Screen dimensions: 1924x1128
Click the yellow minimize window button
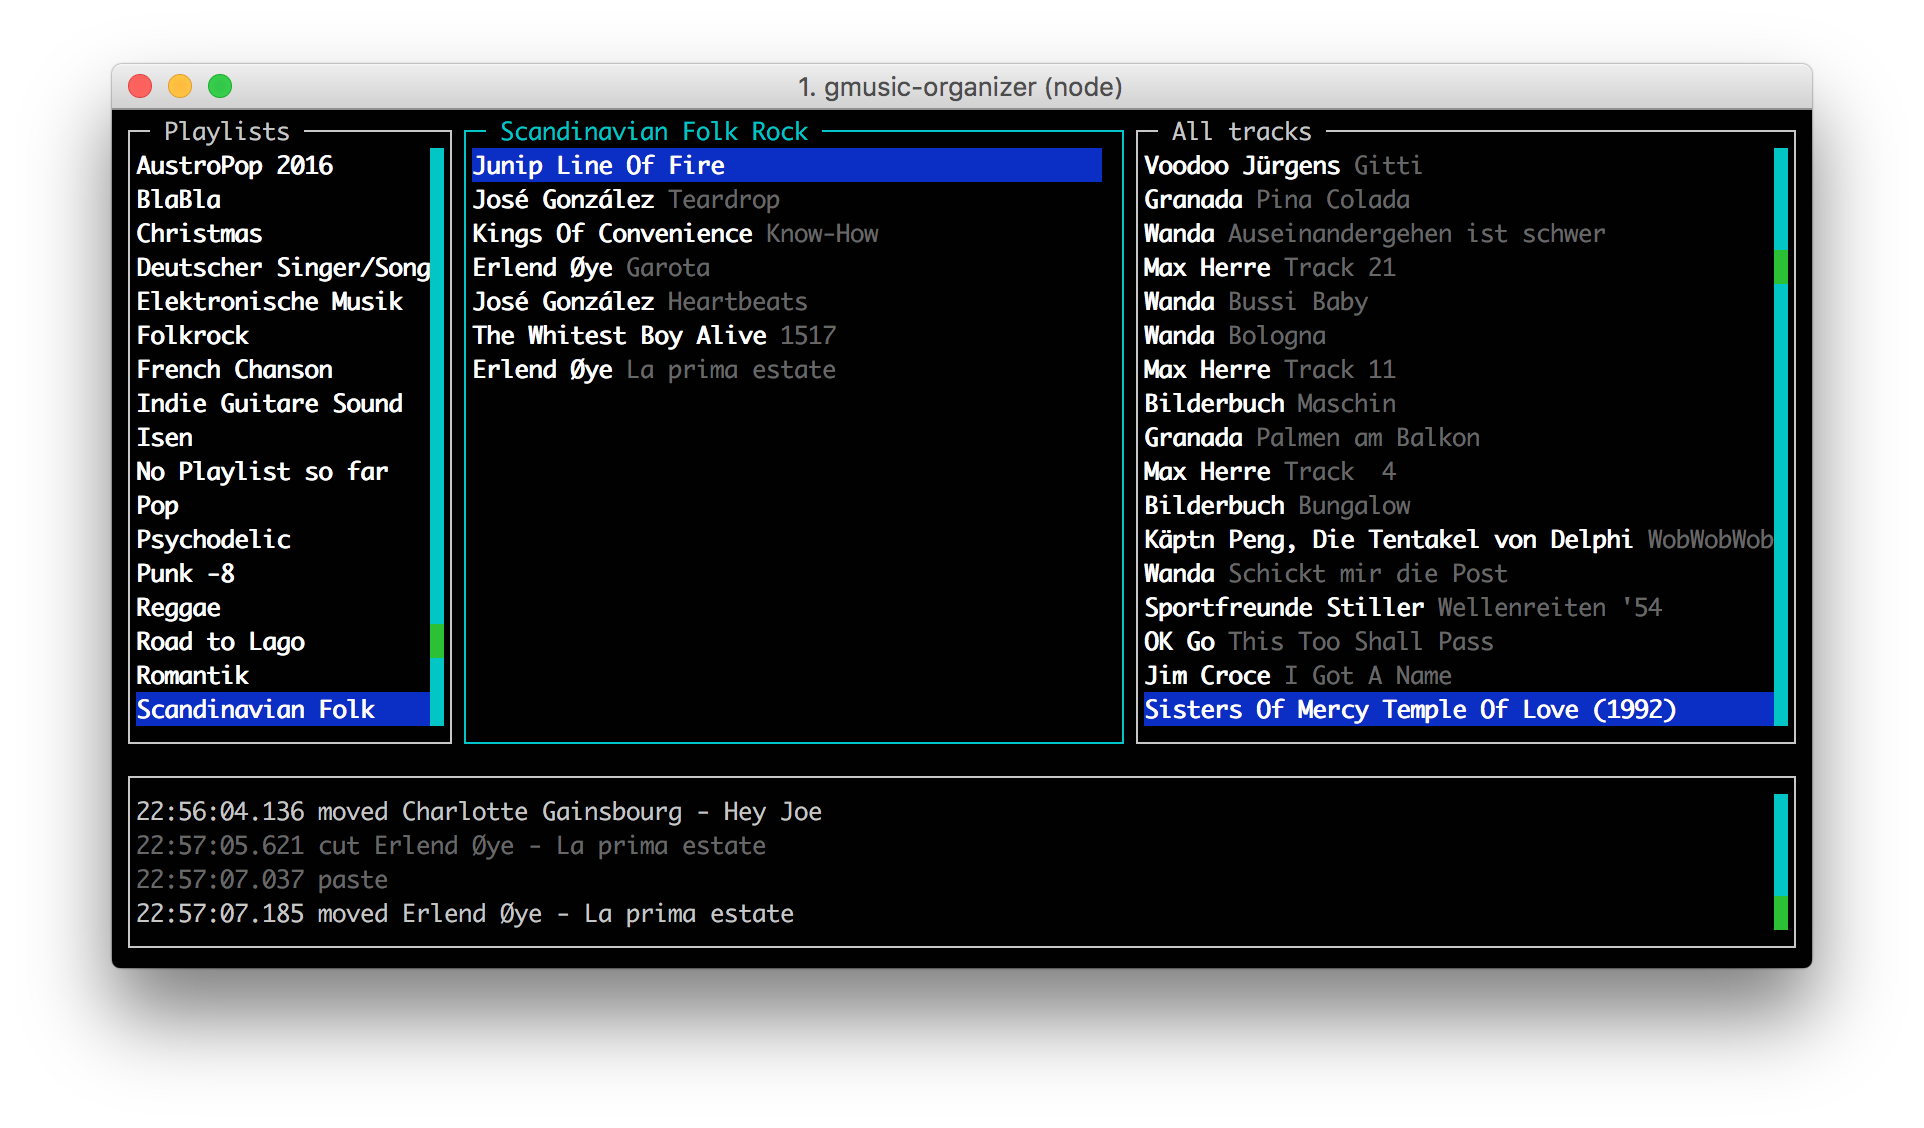(x=180, y=87)
